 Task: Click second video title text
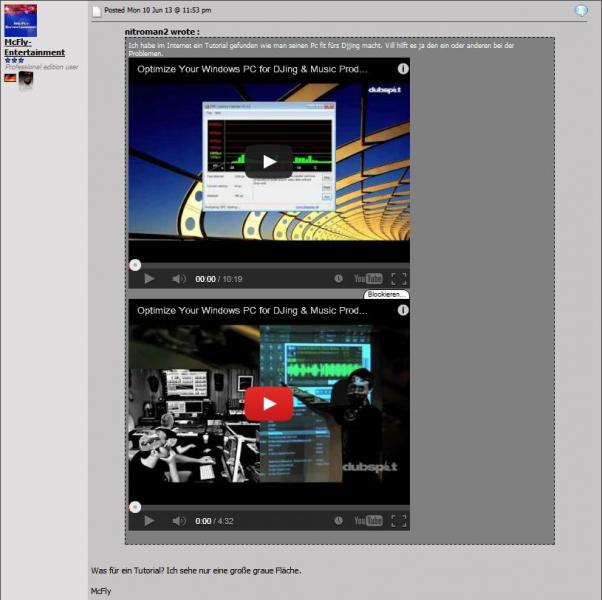[x=252, y=311]
